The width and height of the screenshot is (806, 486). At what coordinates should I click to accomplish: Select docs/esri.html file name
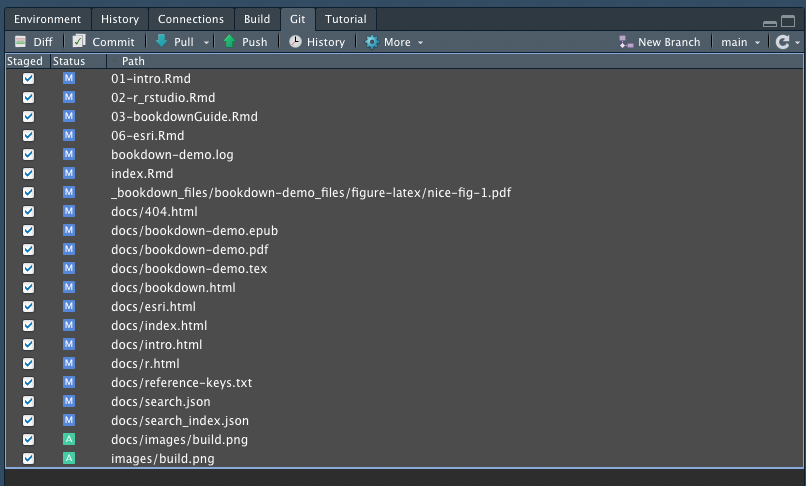pyautogui.click(x=153, y=307)
